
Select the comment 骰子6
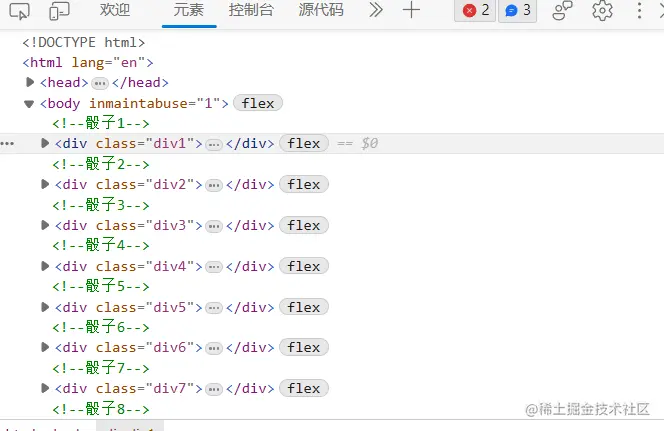[101, 327]
